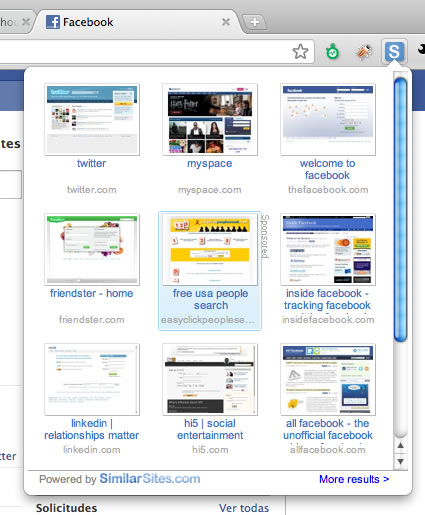Click the Sponsored label beside people search

tap(265, 236)
